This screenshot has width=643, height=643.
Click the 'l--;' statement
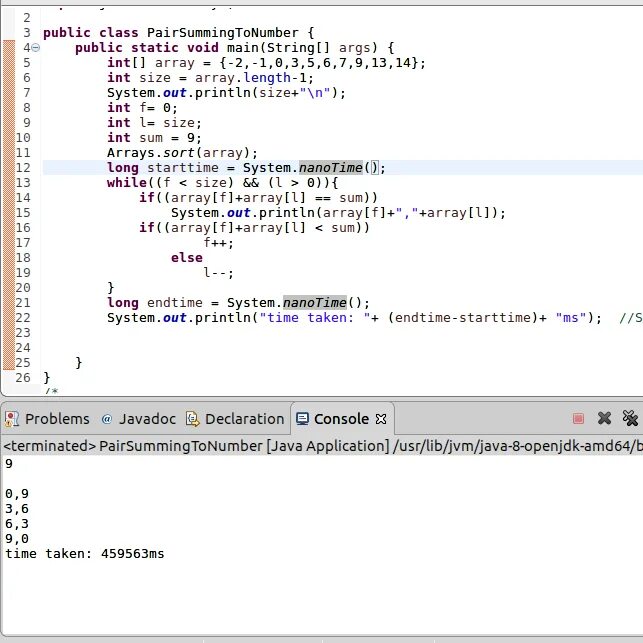(219, 273)
